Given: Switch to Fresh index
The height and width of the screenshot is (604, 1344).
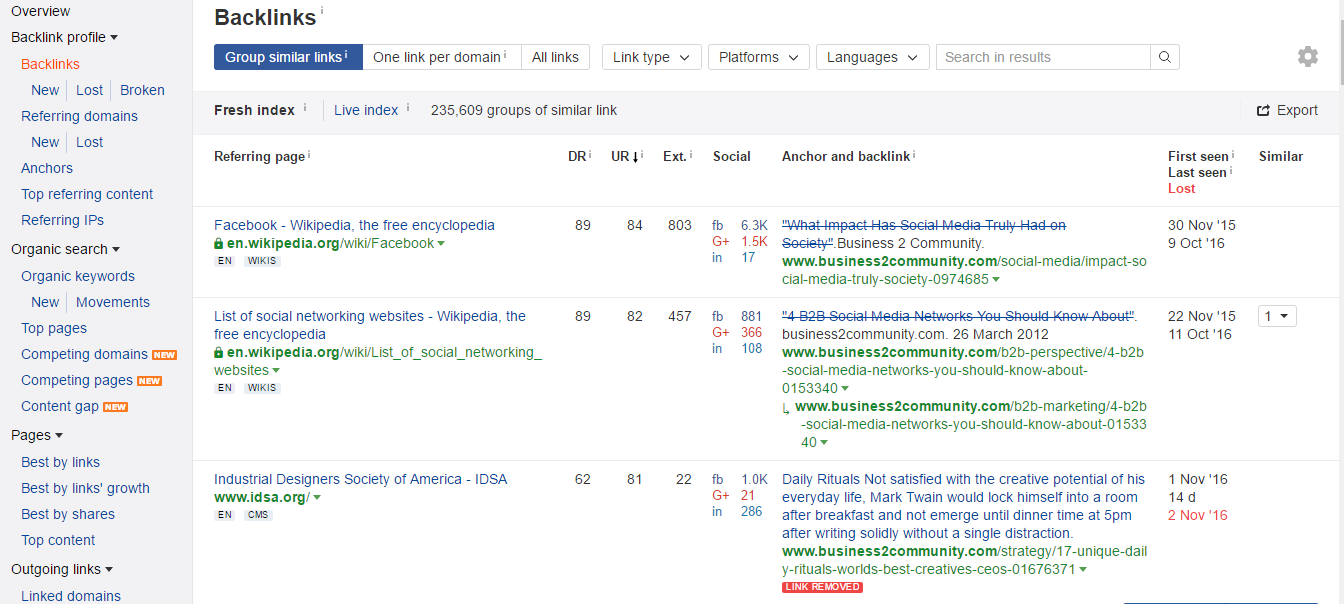Looking at the screenshot, I should click(x=254, y=110).
